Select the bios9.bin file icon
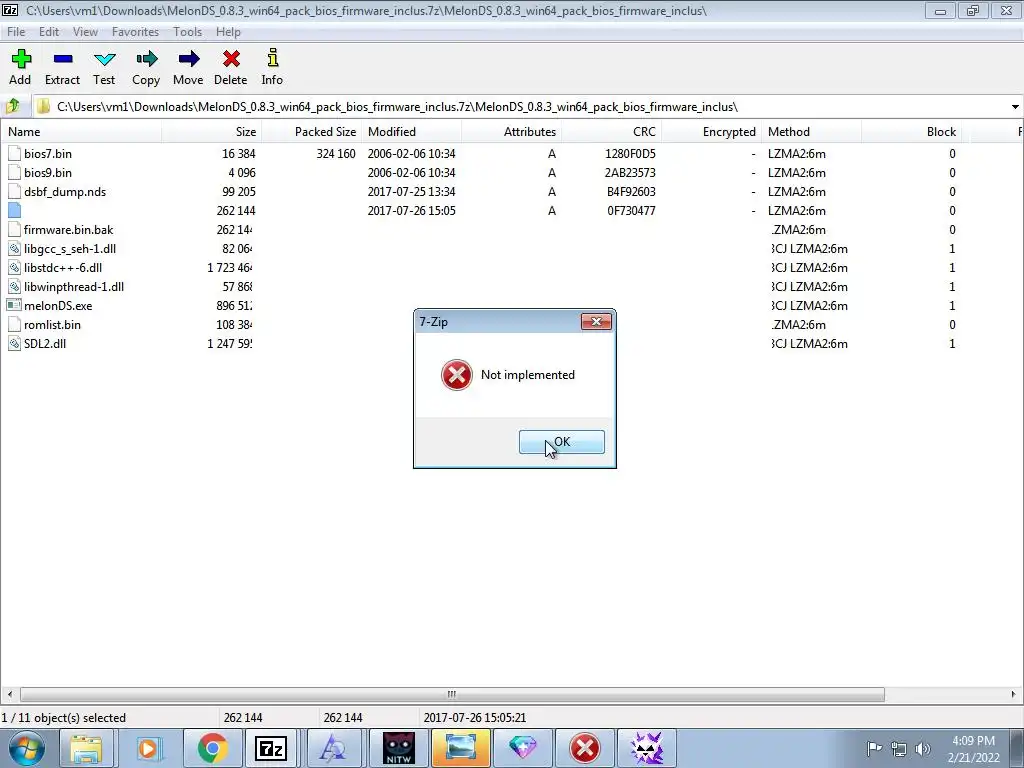This screenshot has height=768, width=1024. pyautogui.click(x=14, y=172)
